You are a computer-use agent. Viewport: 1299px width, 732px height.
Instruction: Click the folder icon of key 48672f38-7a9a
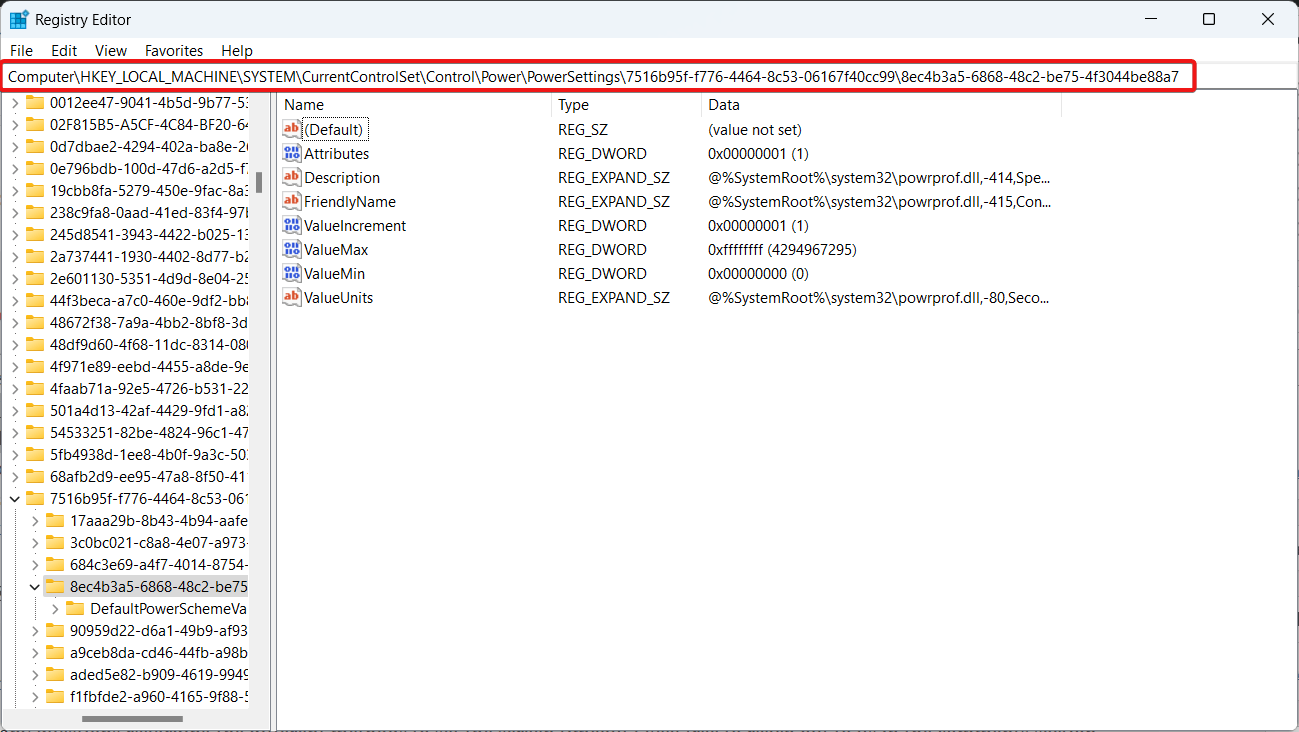point(35,322)
